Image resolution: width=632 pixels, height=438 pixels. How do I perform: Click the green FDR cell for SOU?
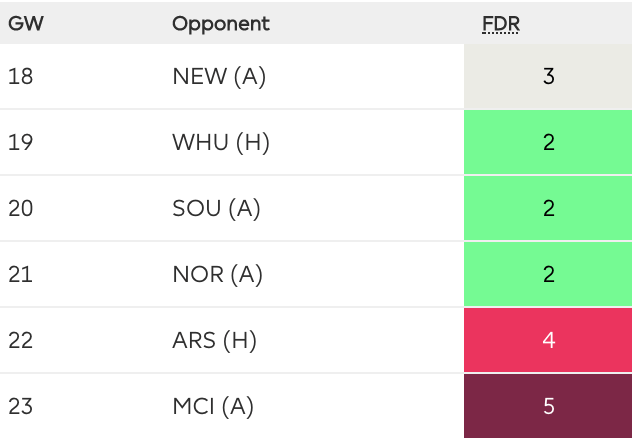(548, 208)
